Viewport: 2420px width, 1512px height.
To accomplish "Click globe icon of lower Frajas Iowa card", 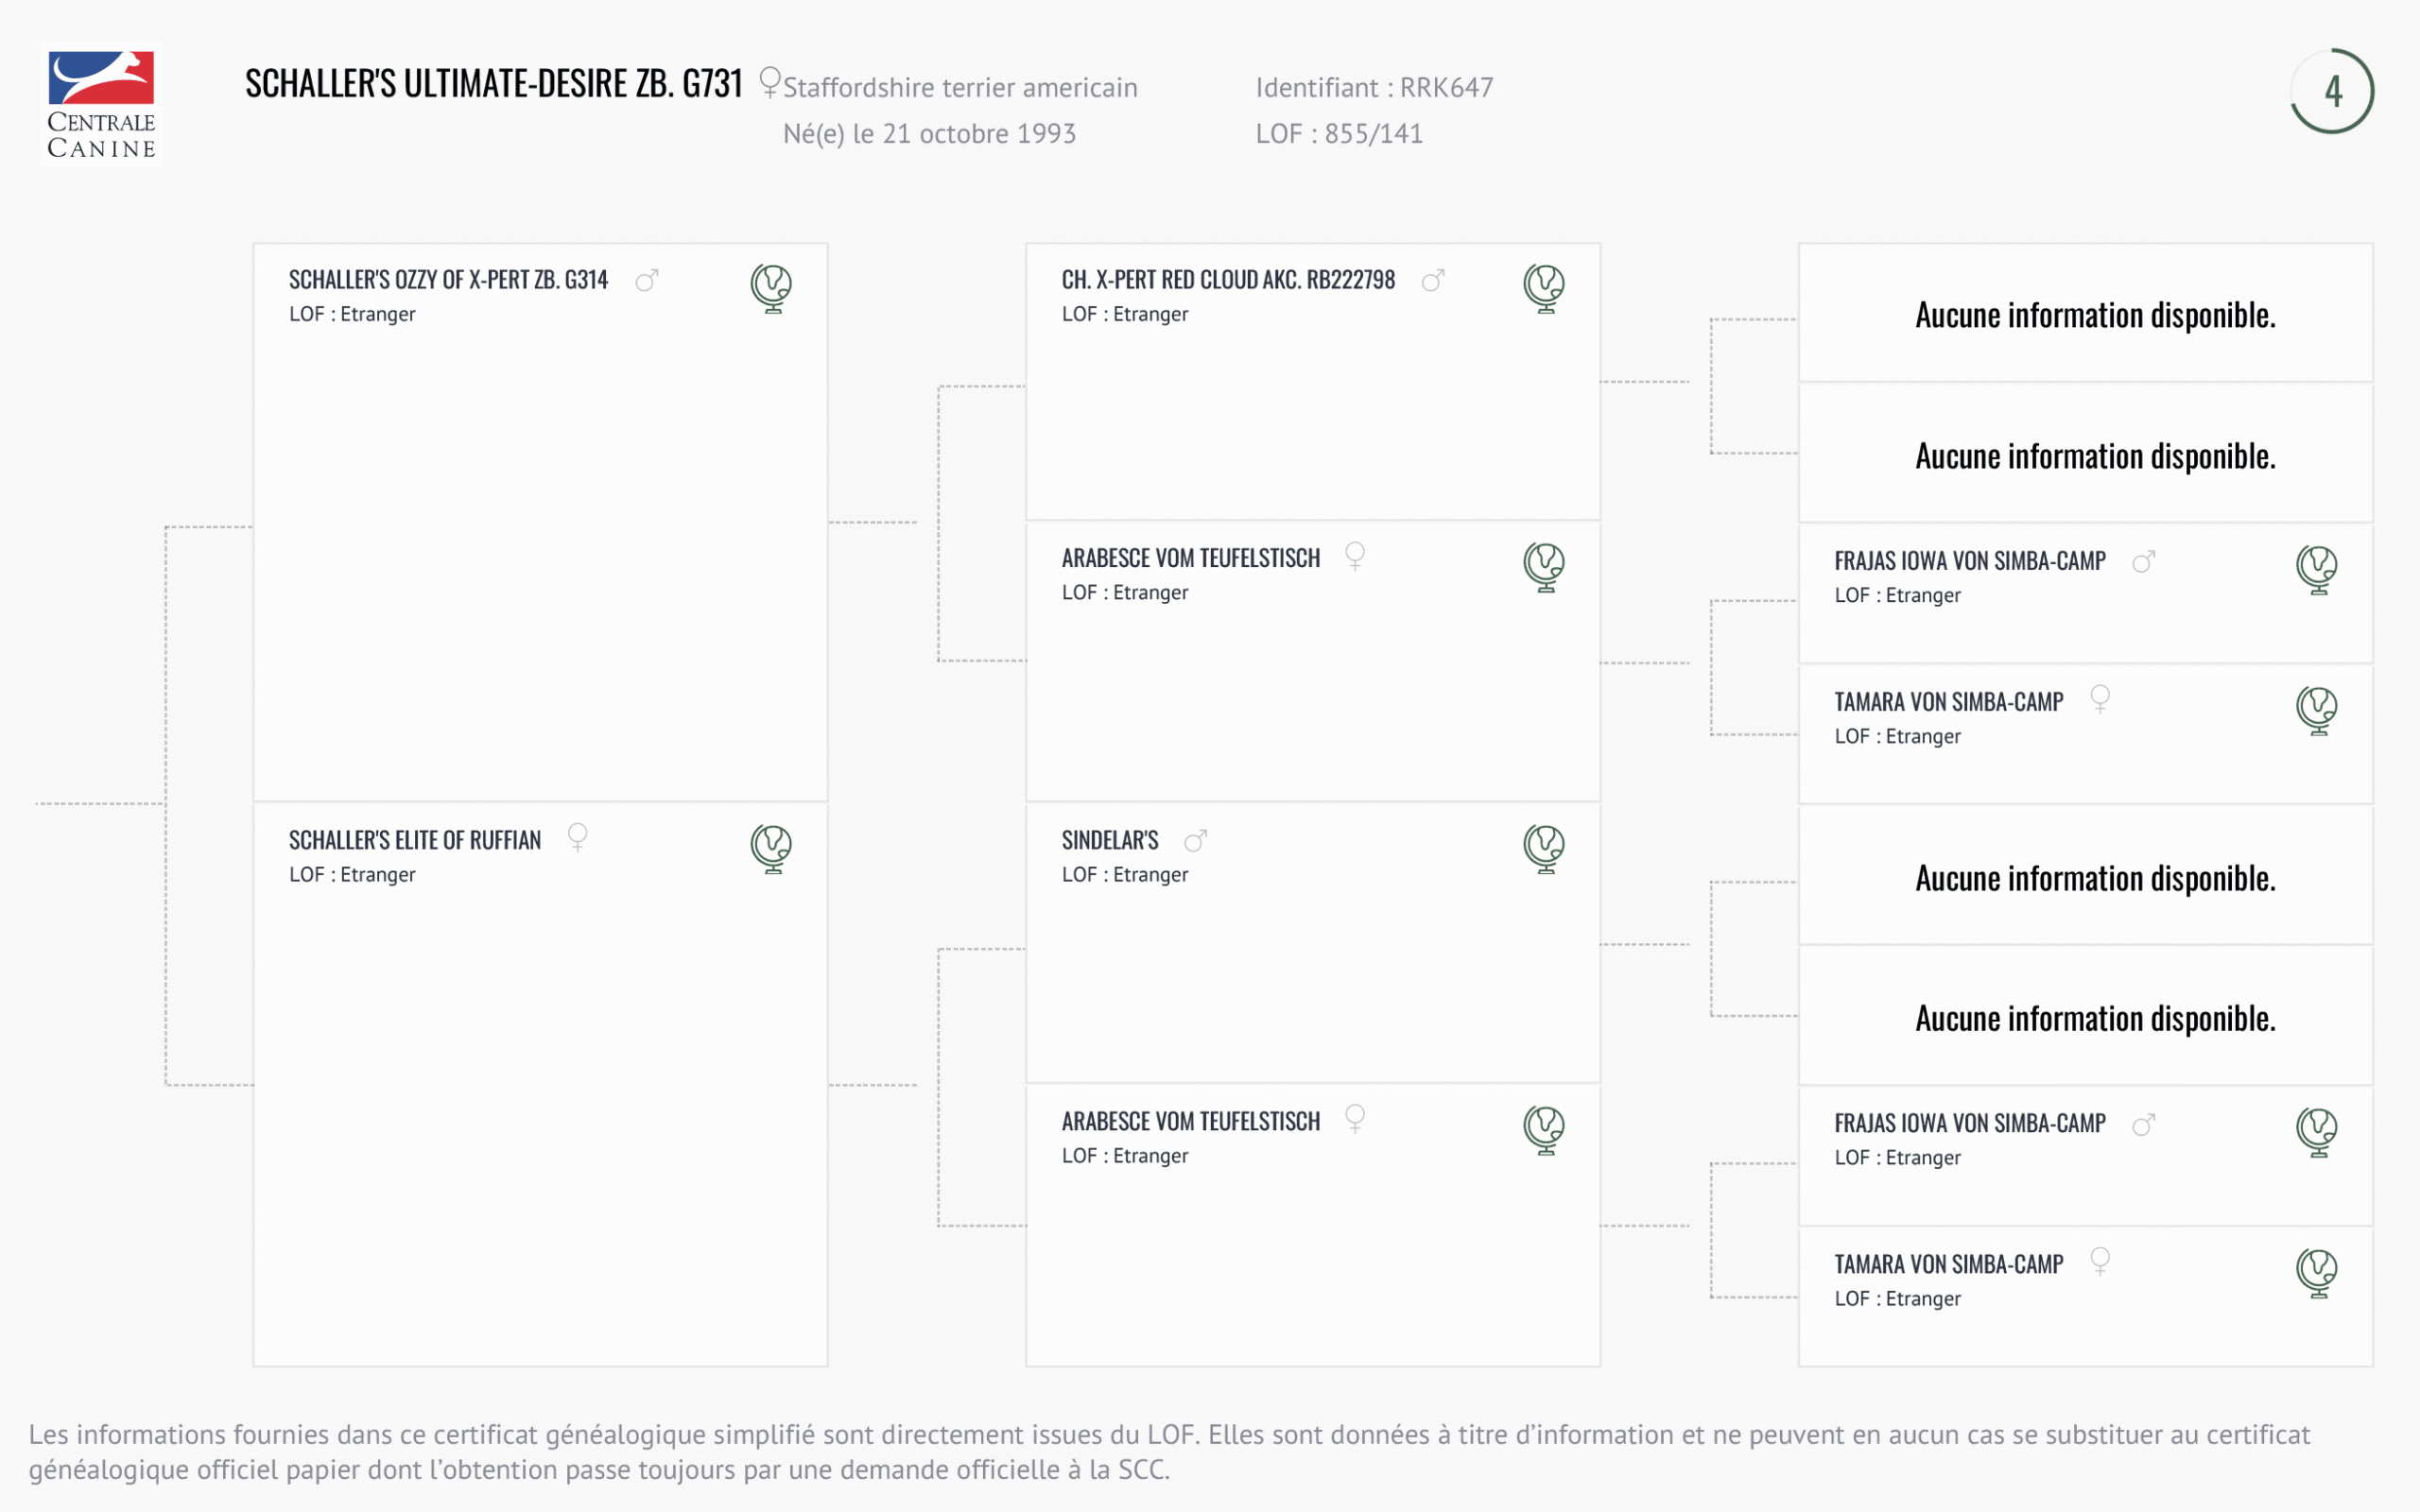I will pos(2316,1132).
